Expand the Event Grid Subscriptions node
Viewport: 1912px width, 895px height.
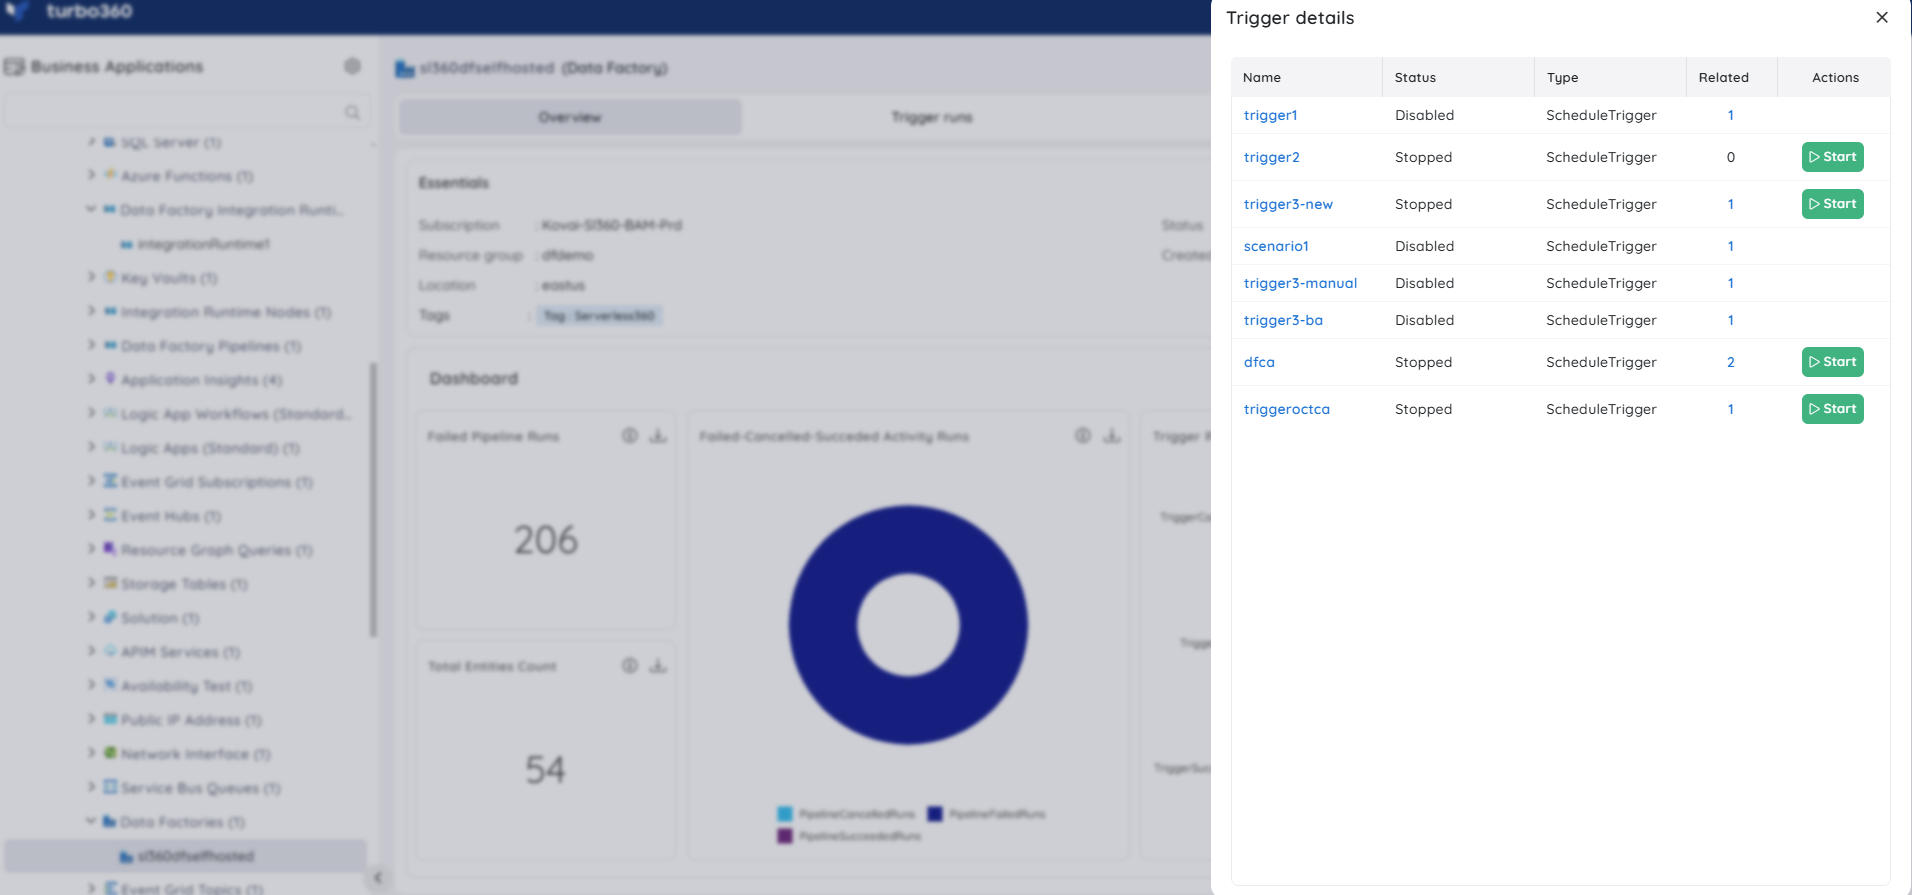click(91, 481)
